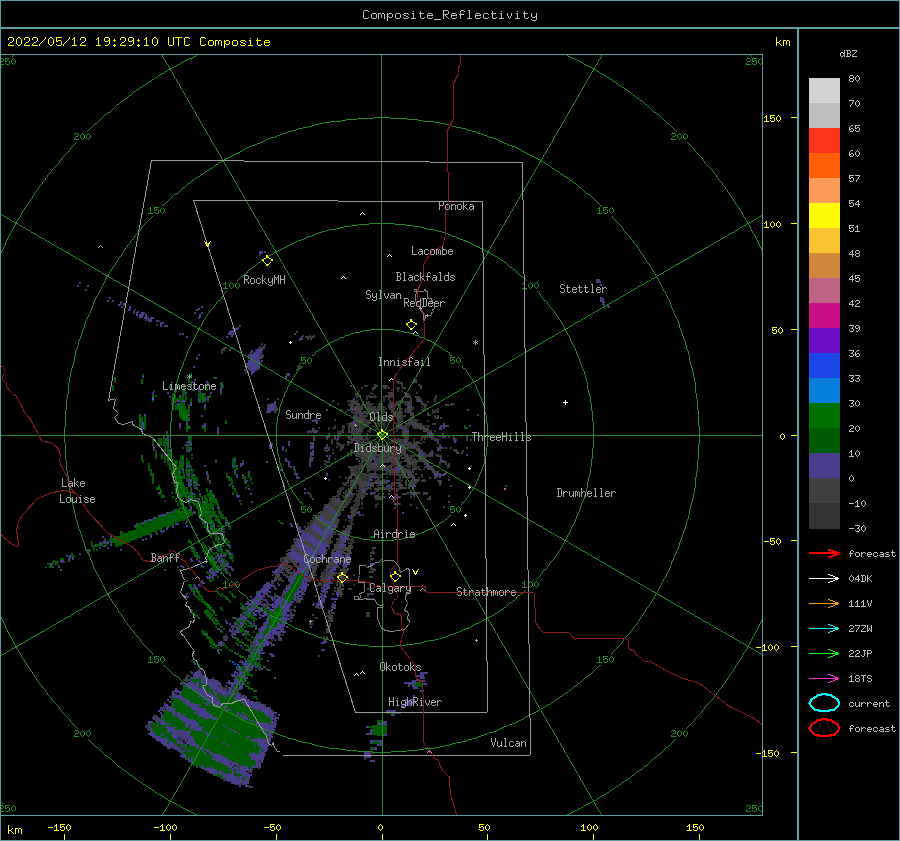Click the Airdrie label
The image size is (900, 841).
394,534
